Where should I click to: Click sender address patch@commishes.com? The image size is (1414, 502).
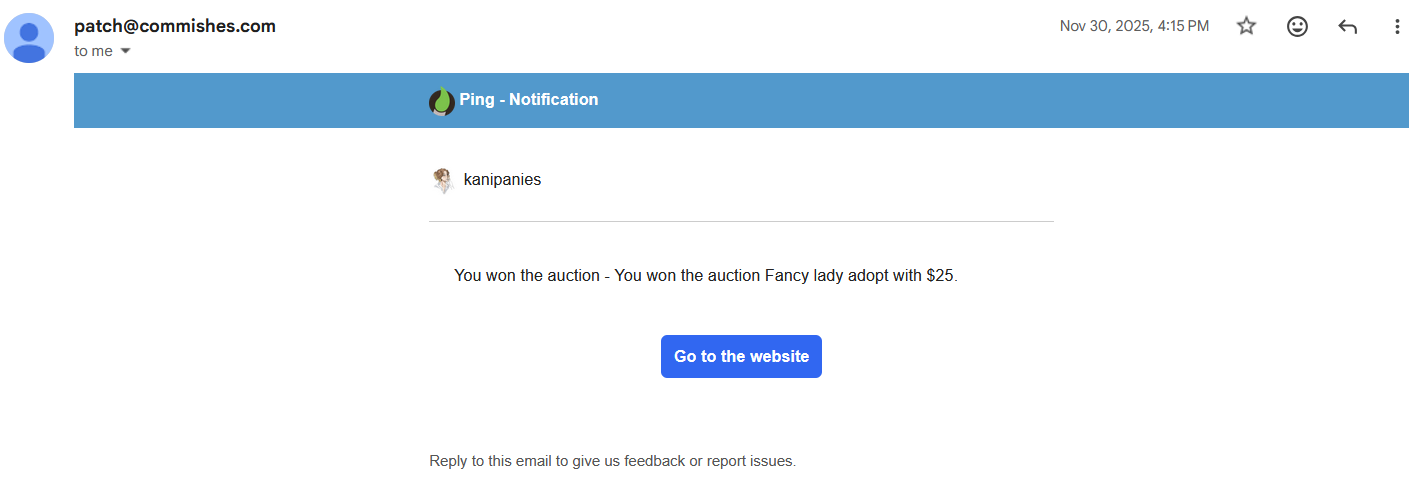point(175,26)
